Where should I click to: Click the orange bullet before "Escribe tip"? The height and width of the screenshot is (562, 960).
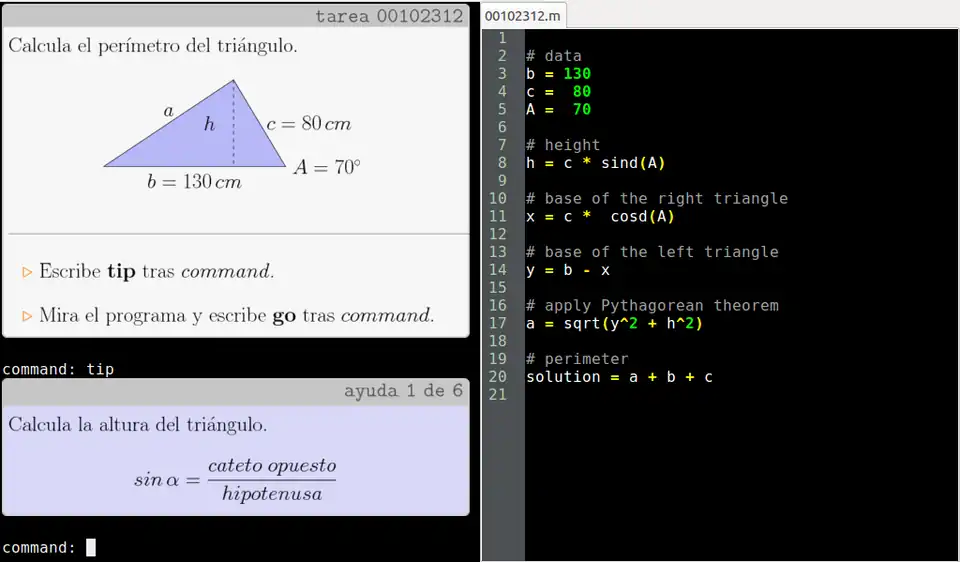point(27,272)
